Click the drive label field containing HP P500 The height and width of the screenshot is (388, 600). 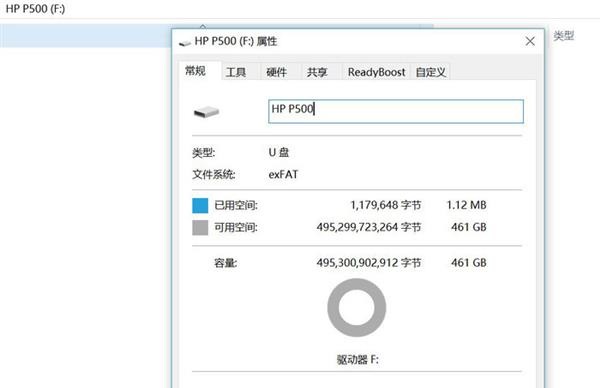[x=396, y=111]
